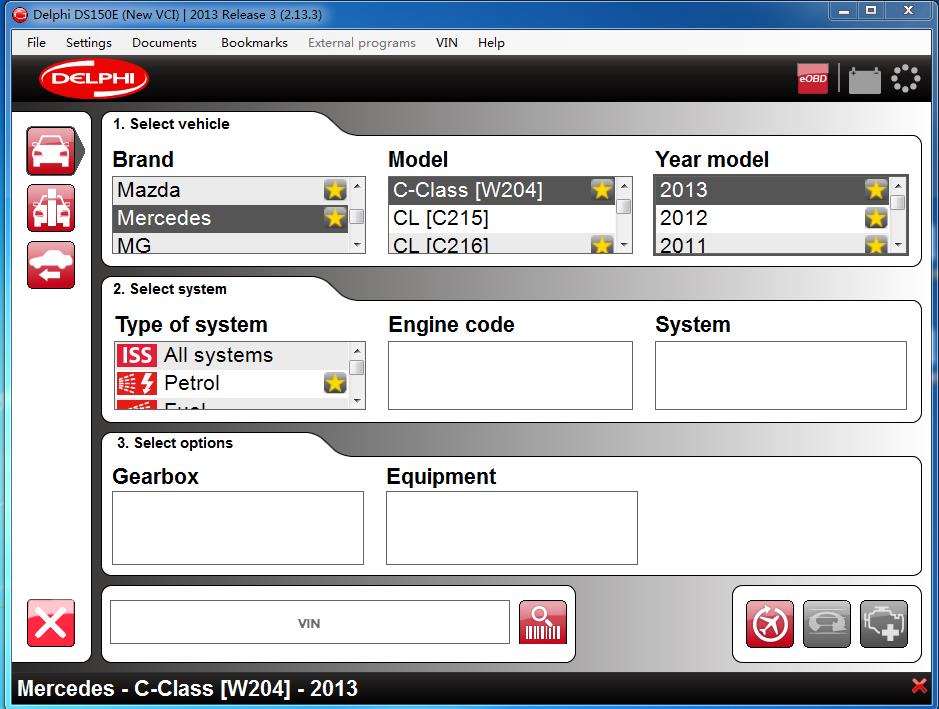Image resolution: width=939 pixels, height=709 pixels.
Task: Select year model 2012
Action: (x=772, y=218)
